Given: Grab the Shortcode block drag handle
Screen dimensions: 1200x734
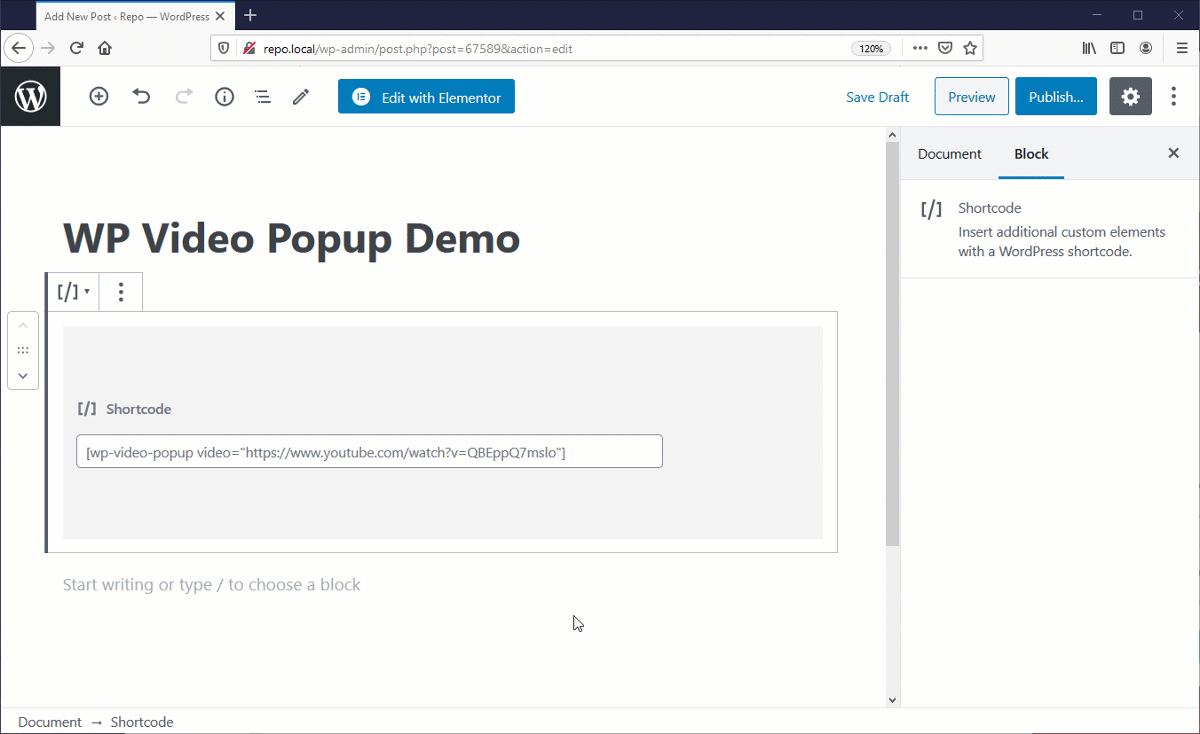Looking at the screenshot, I should click(x=23, y=351).
